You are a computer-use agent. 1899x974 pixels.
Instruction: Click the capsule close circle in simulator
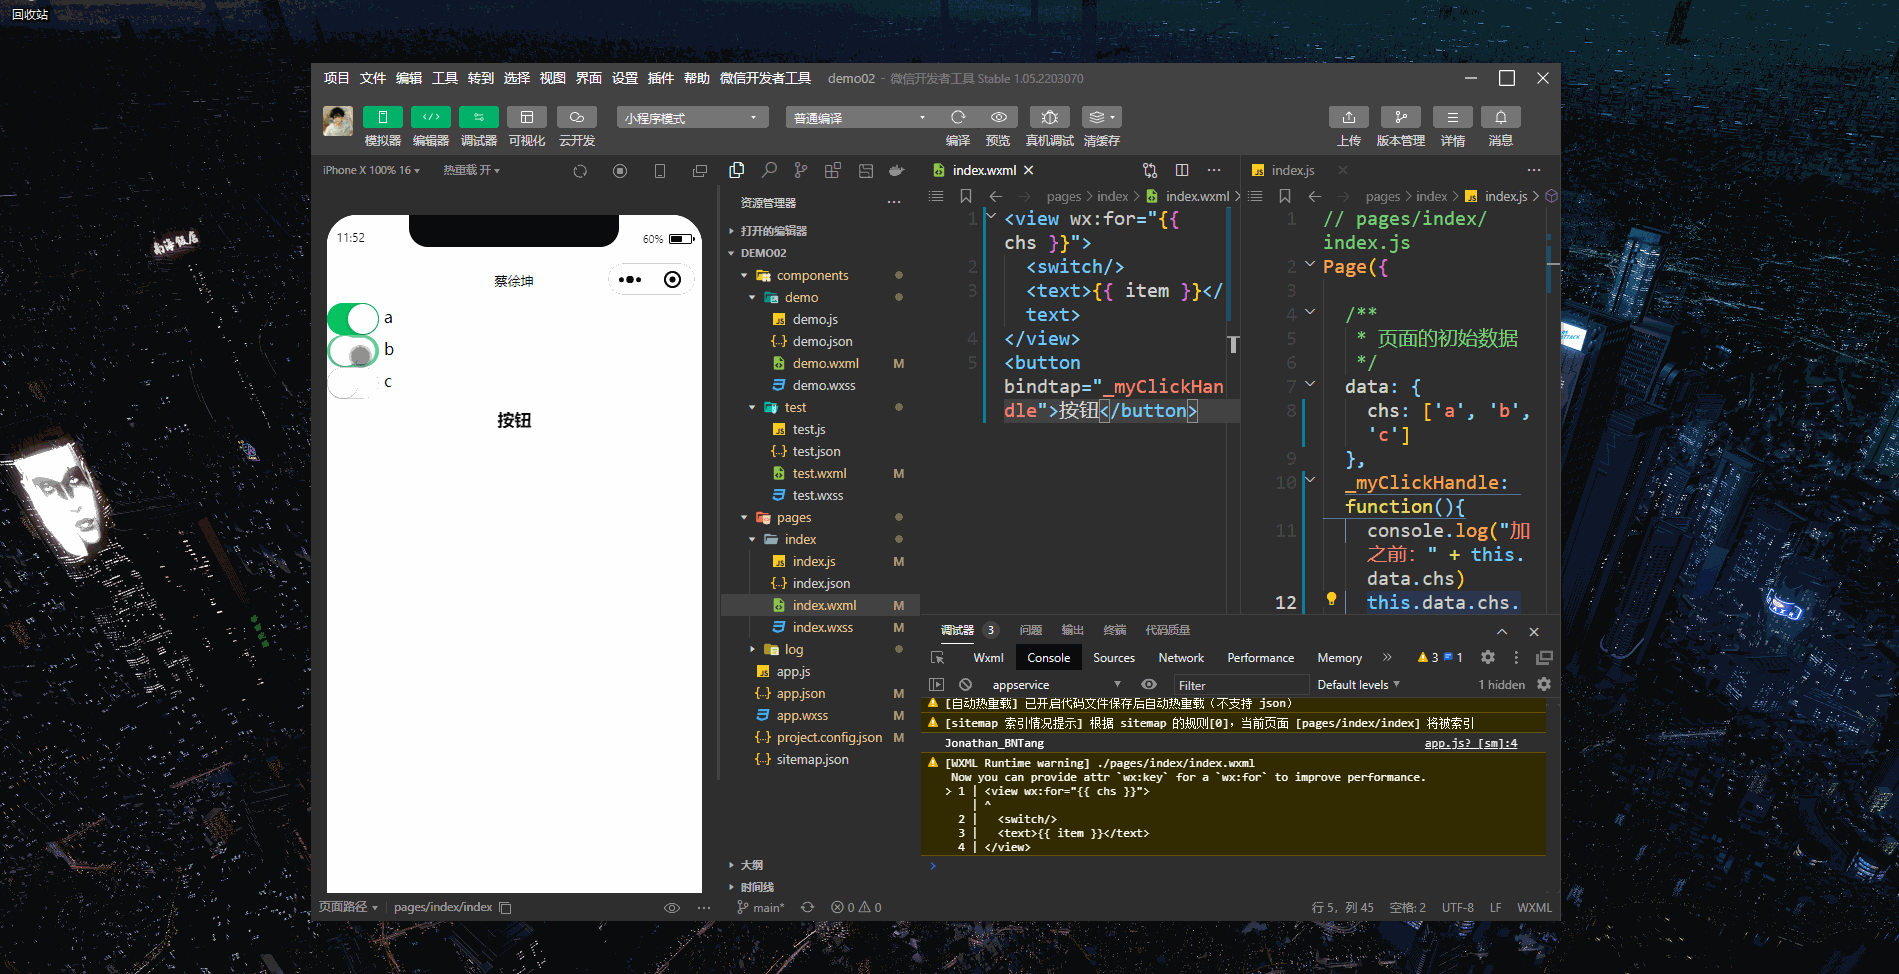click(673, 280)
